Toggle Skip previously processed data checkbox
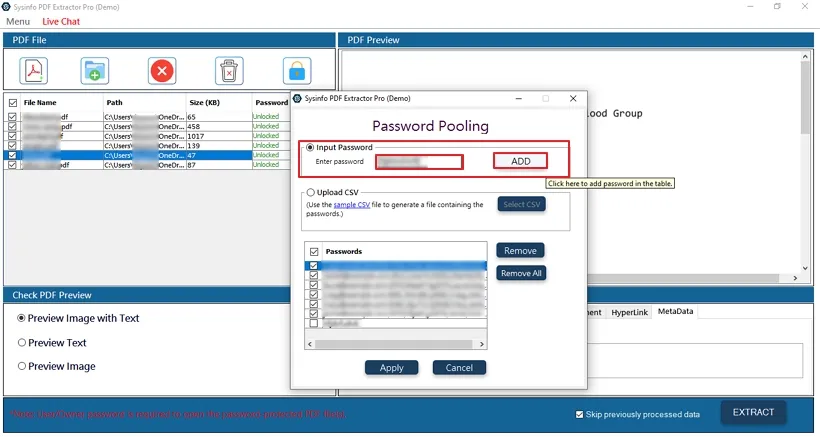 (x=579, y=415)
